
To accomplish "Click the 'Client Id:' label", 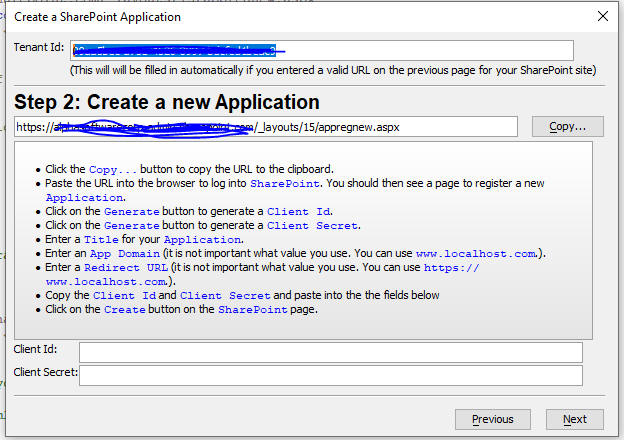I will coord(35,349).
